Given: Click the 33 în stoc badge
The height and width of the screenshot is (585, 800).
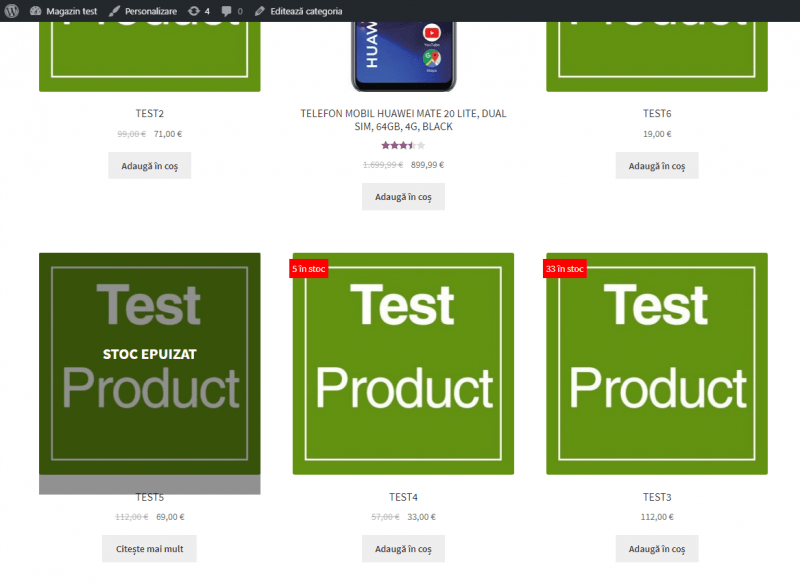Looking at the screenshot, I should tap(565, 269).
